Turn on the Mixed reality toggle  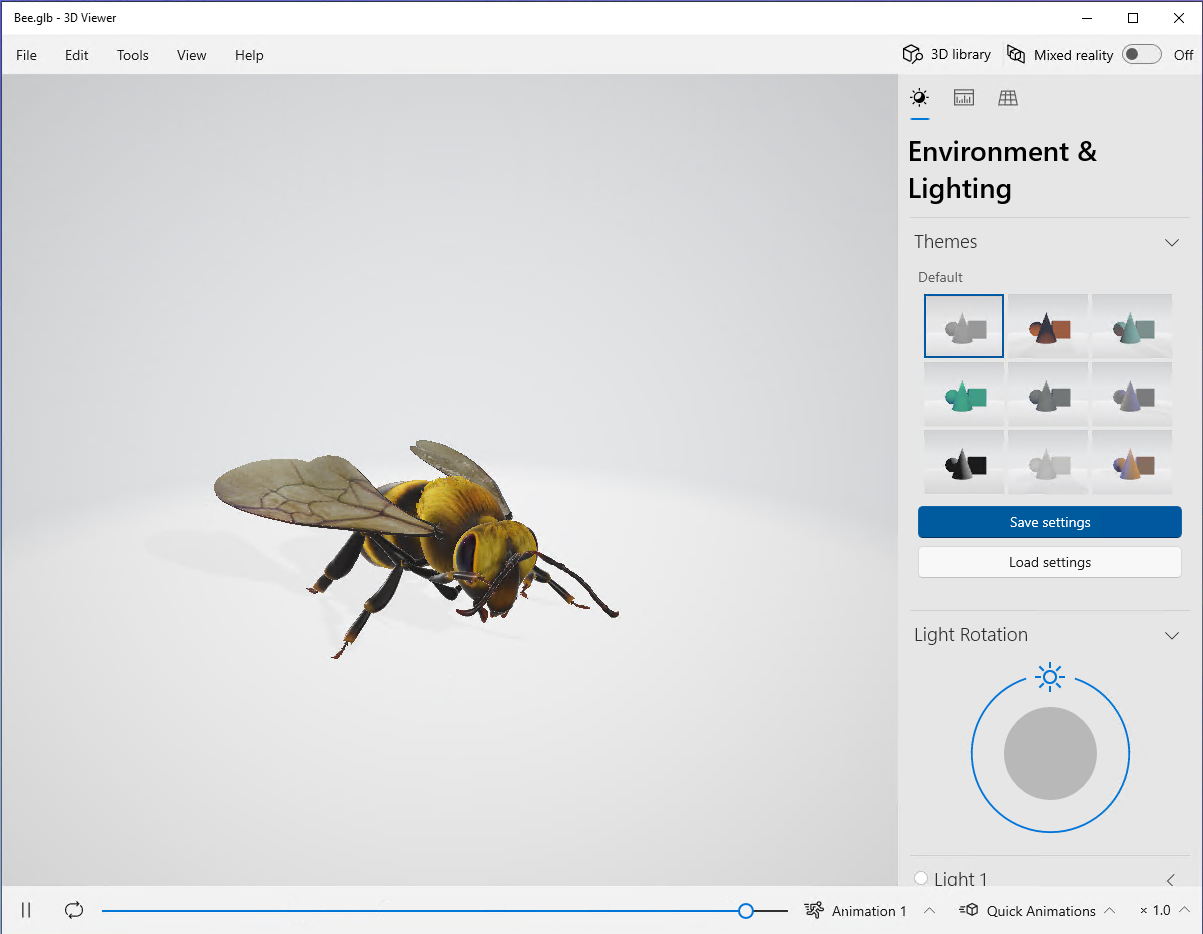1141,55
